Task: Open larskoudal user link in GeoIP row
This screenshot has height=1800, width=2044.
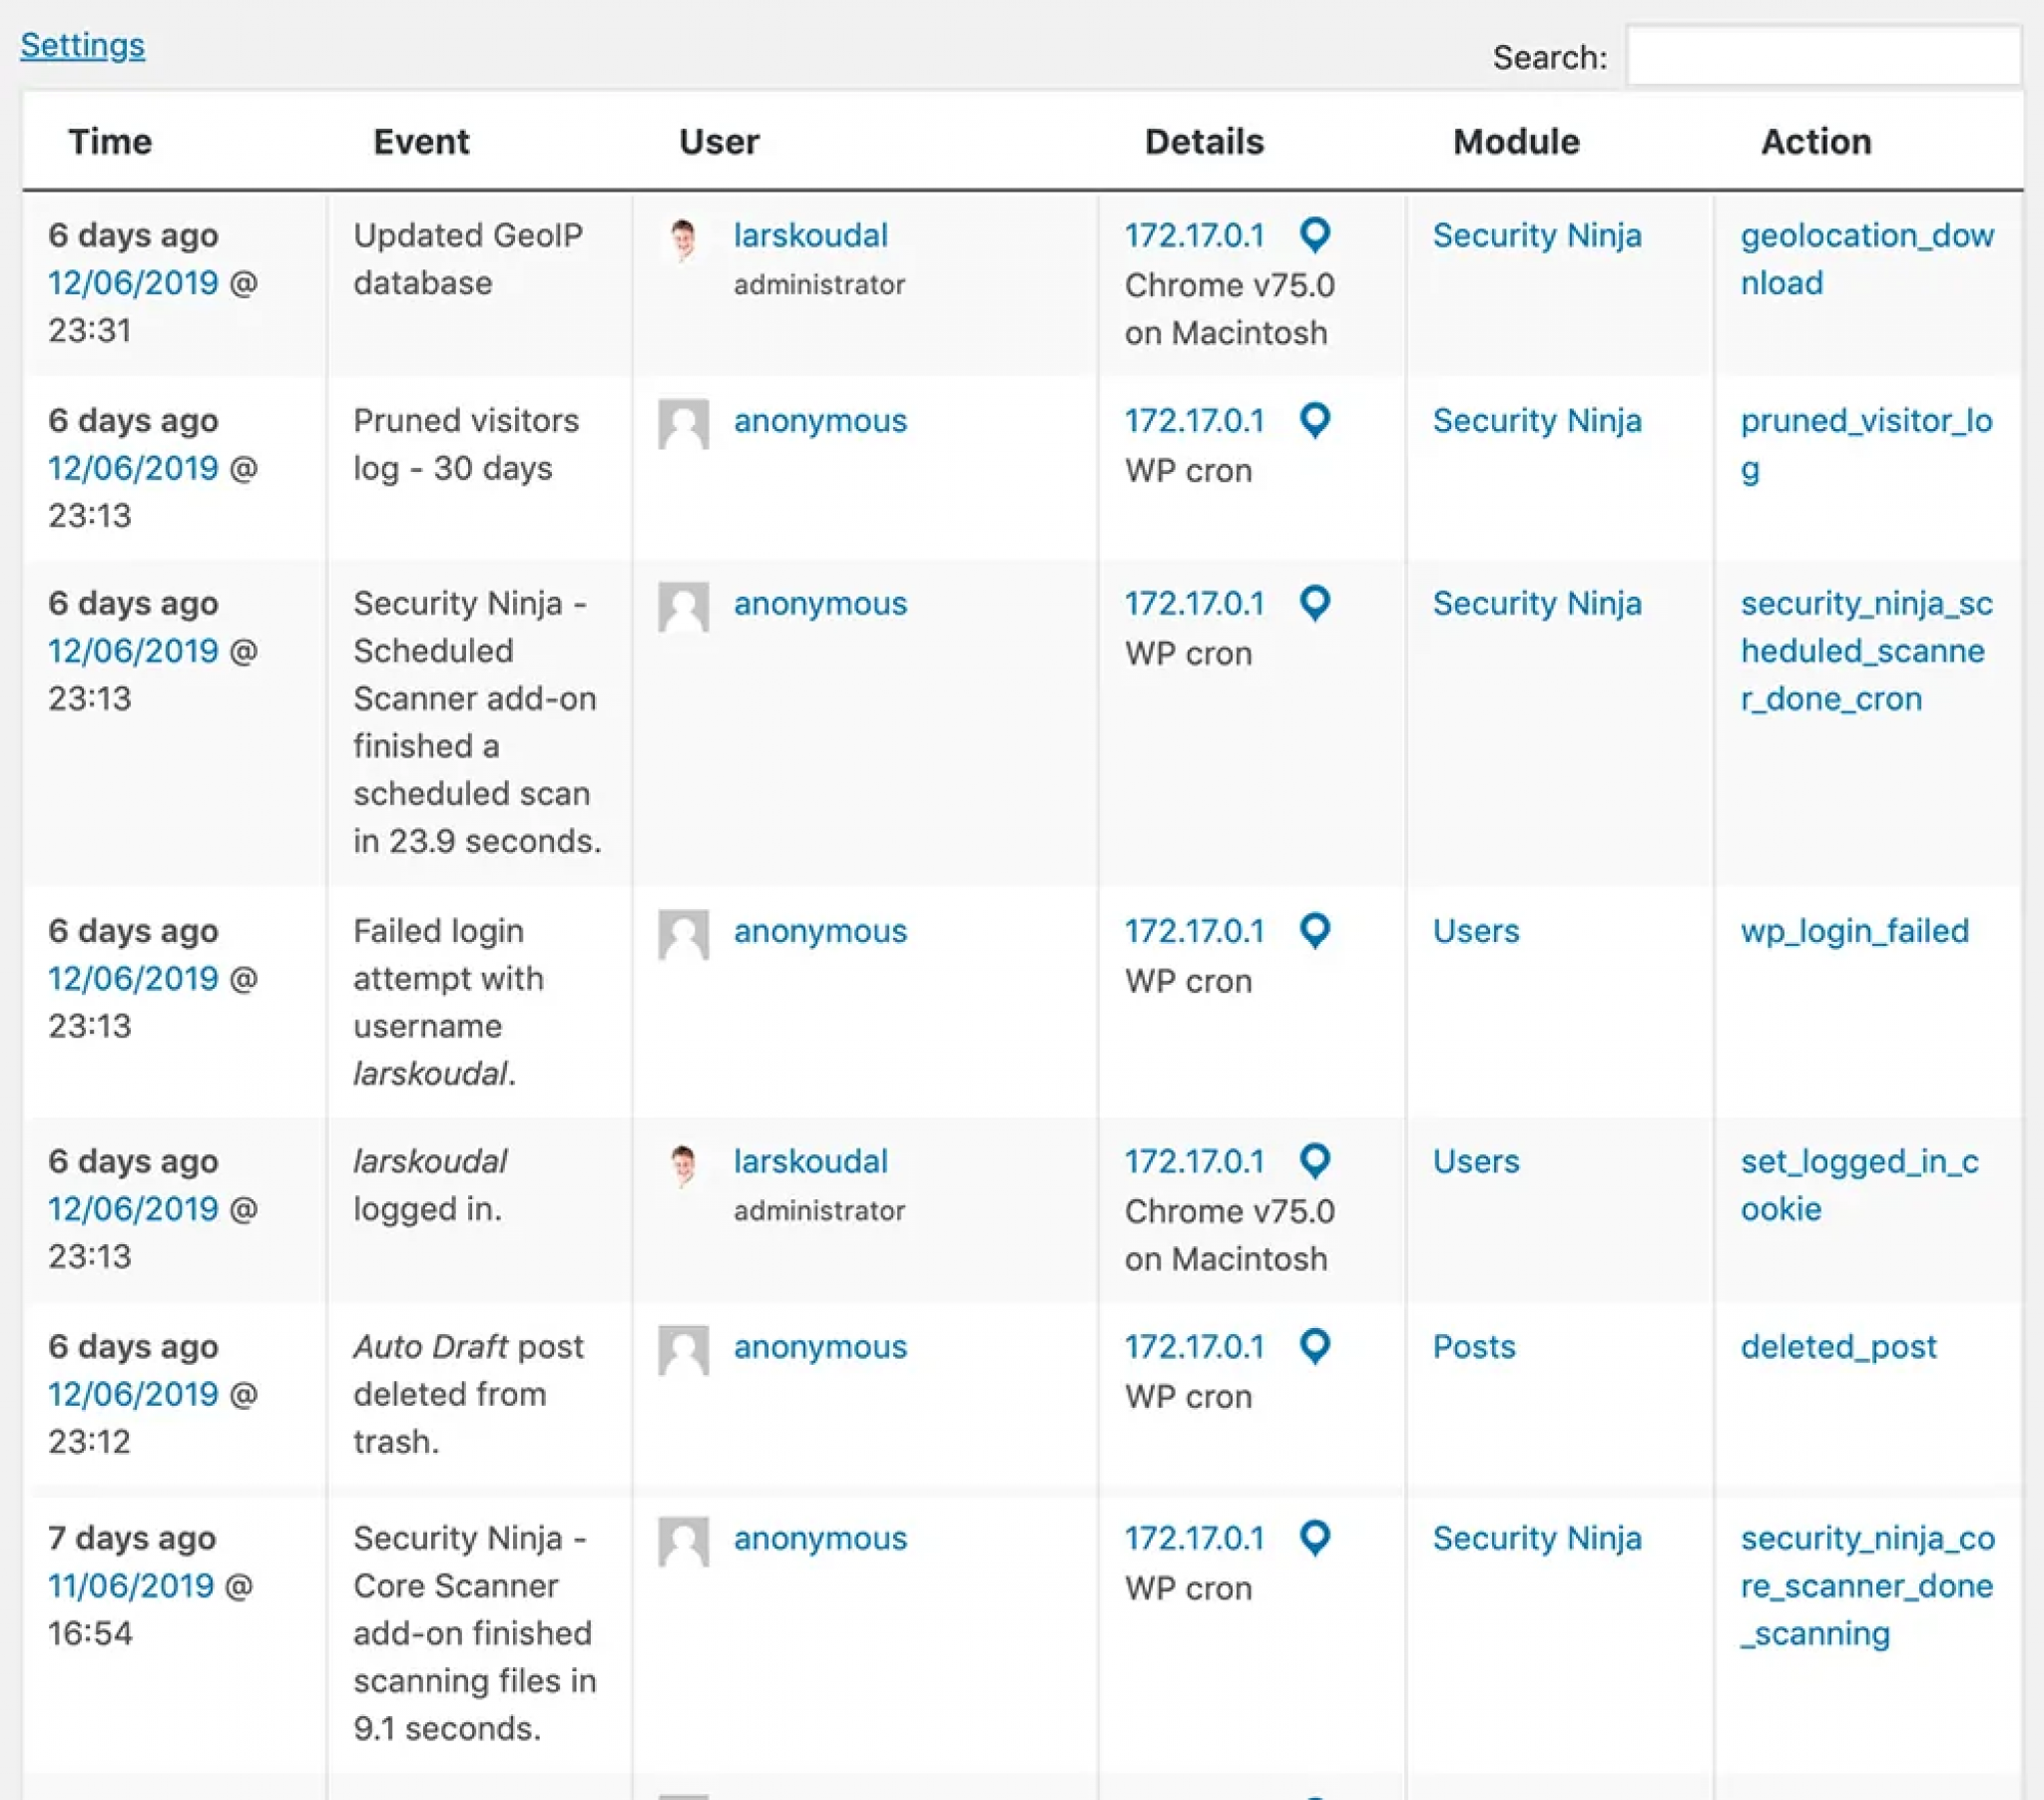Action: 811,236
